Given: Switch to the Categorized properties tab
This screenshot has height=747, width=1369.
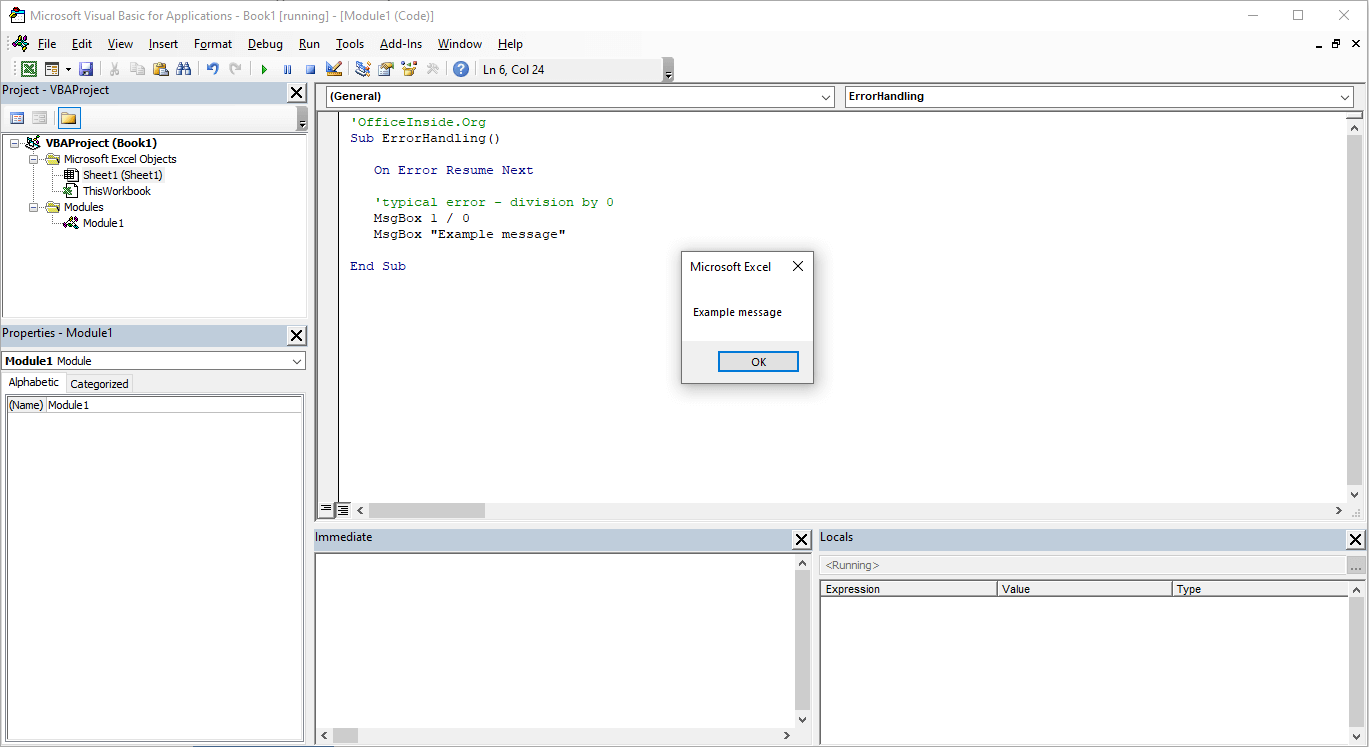Looking at the screenshot, I should [99, 383].
